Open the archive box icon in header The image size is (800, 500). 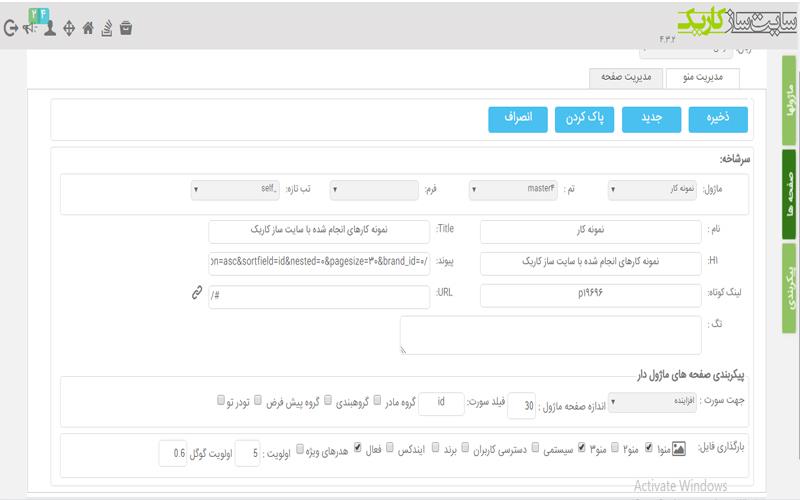126,28
